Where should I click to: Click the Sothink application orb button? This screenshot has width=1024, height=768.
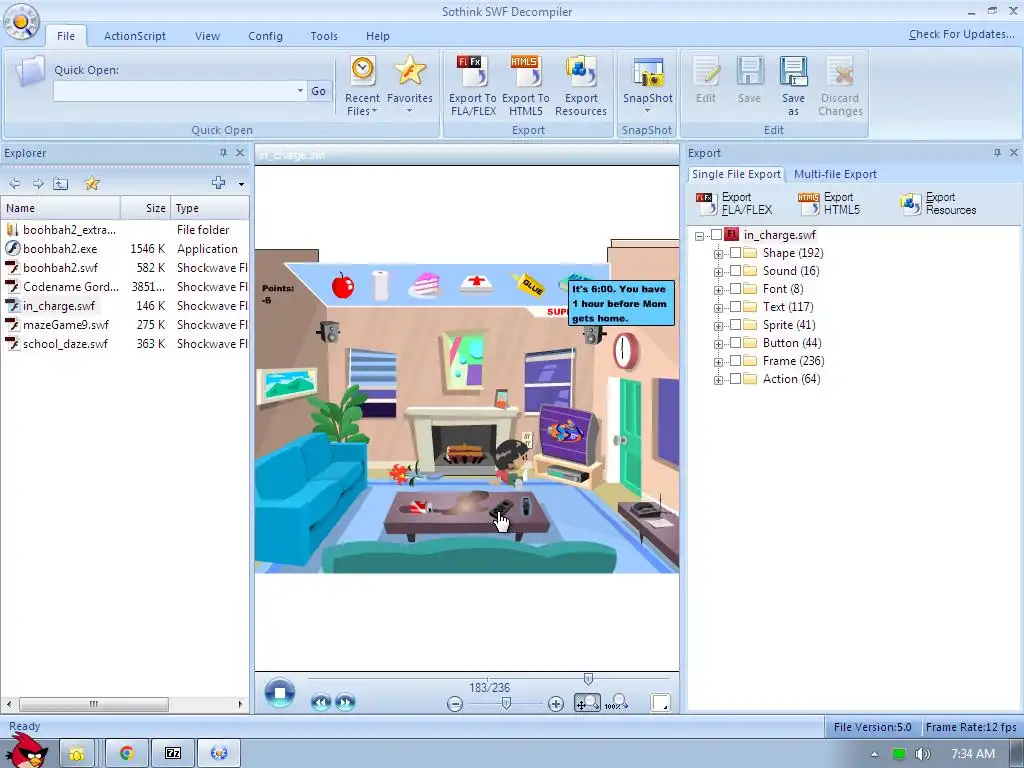[x=21, y=22]
